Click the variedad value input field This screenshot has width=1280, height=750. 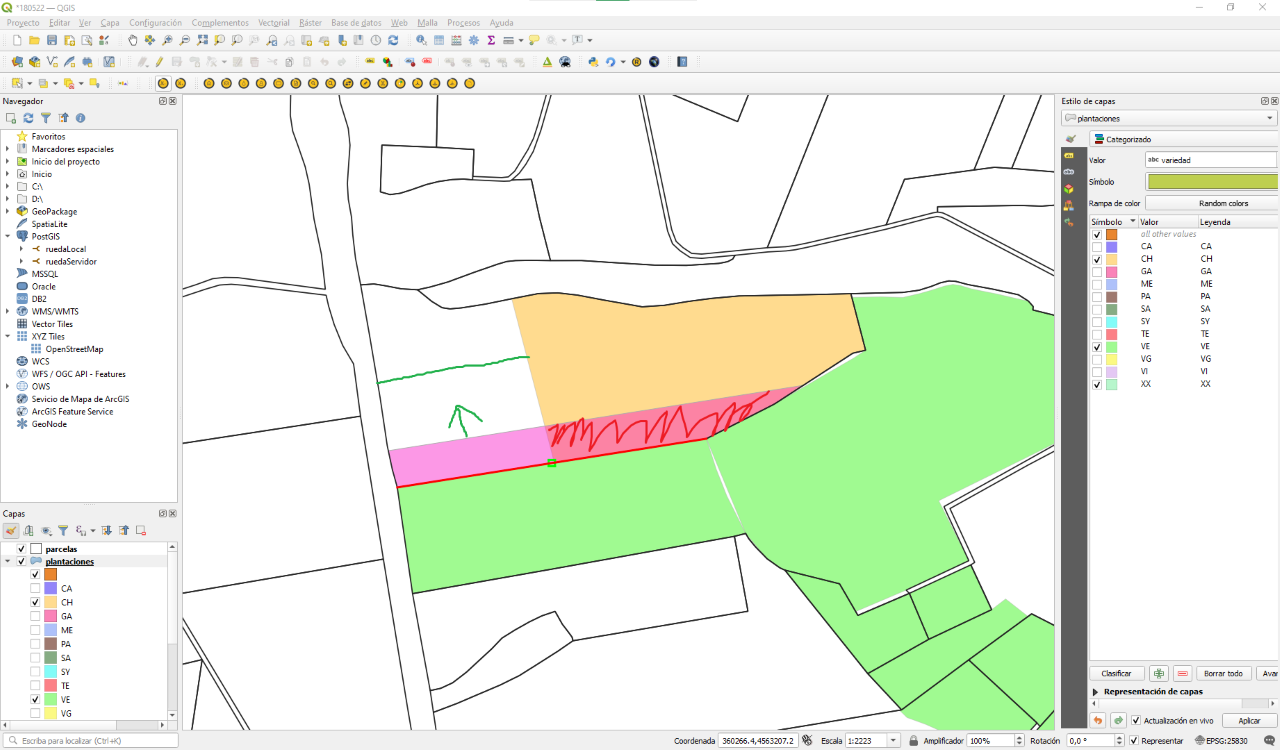pos(1210,159)
